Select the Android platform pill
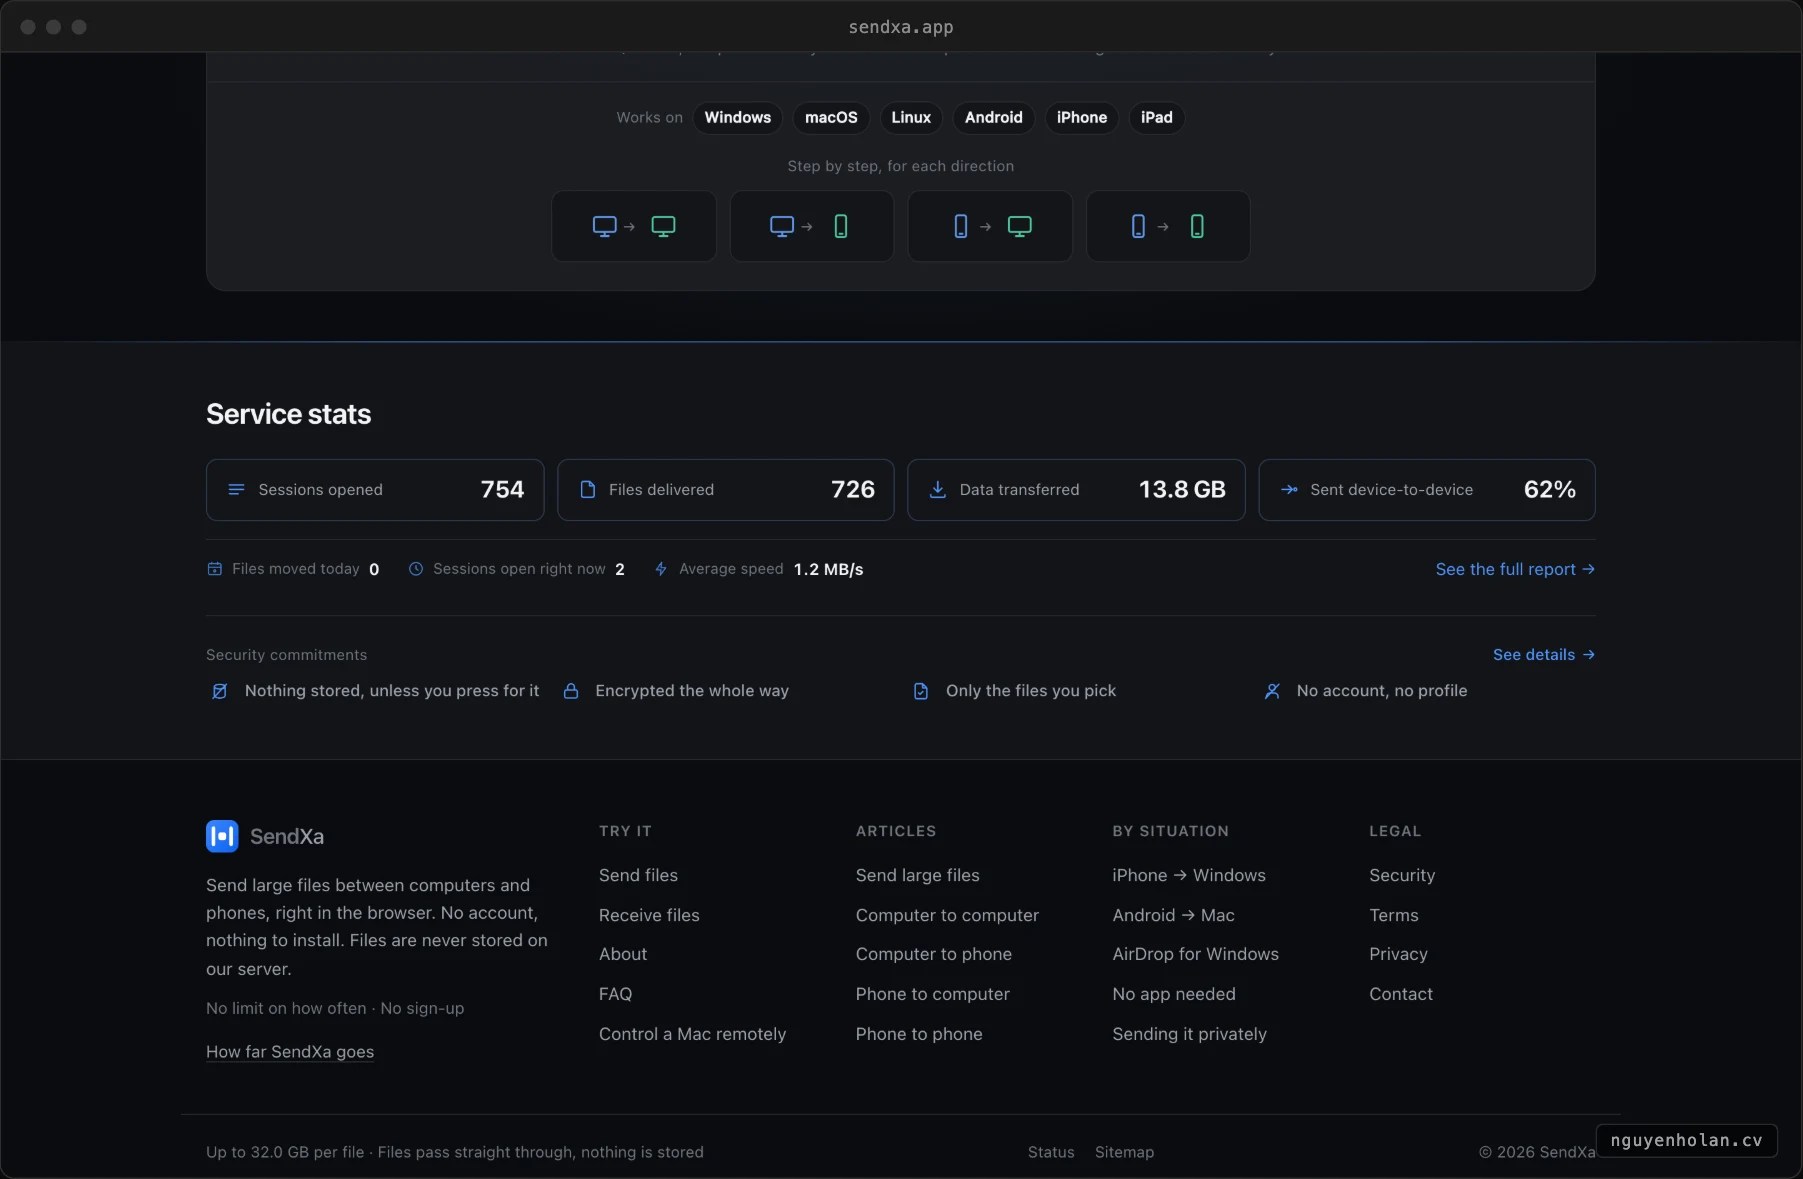Viewport: 1803px width, 1179px height. [x=994, y=117]
